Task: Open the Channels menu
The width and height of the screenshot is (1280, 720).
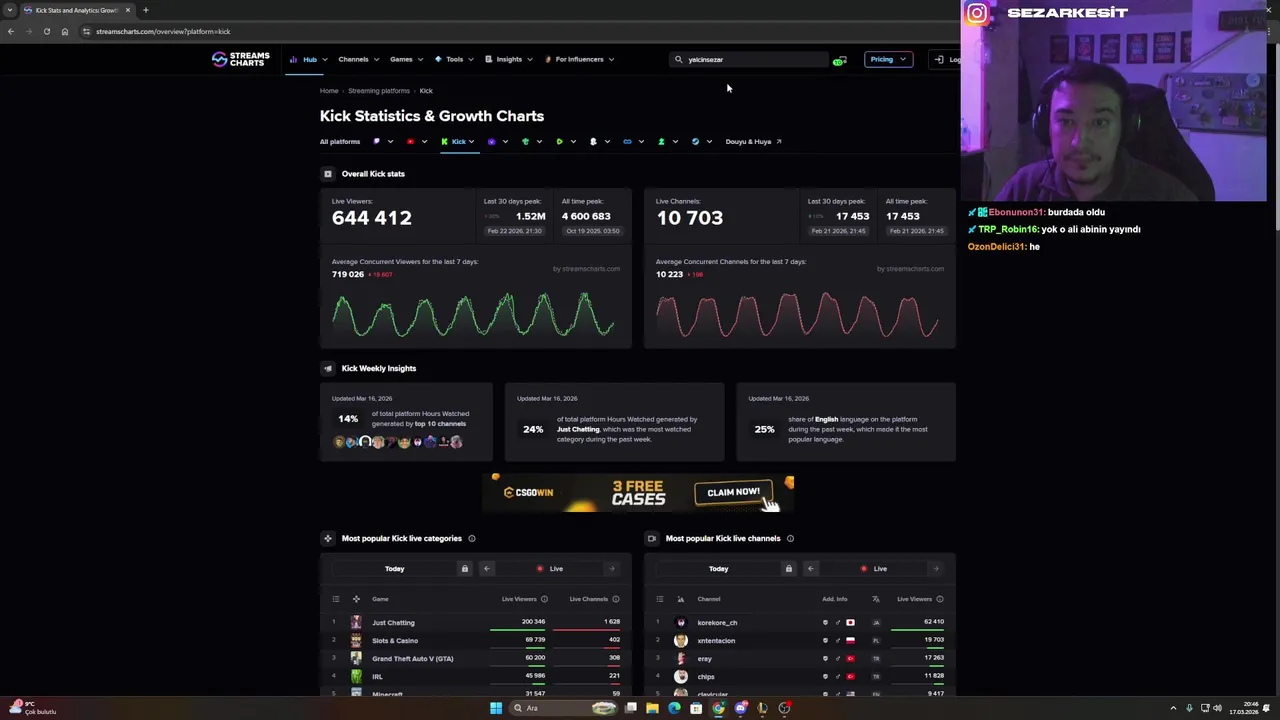Action: (358, 59)
